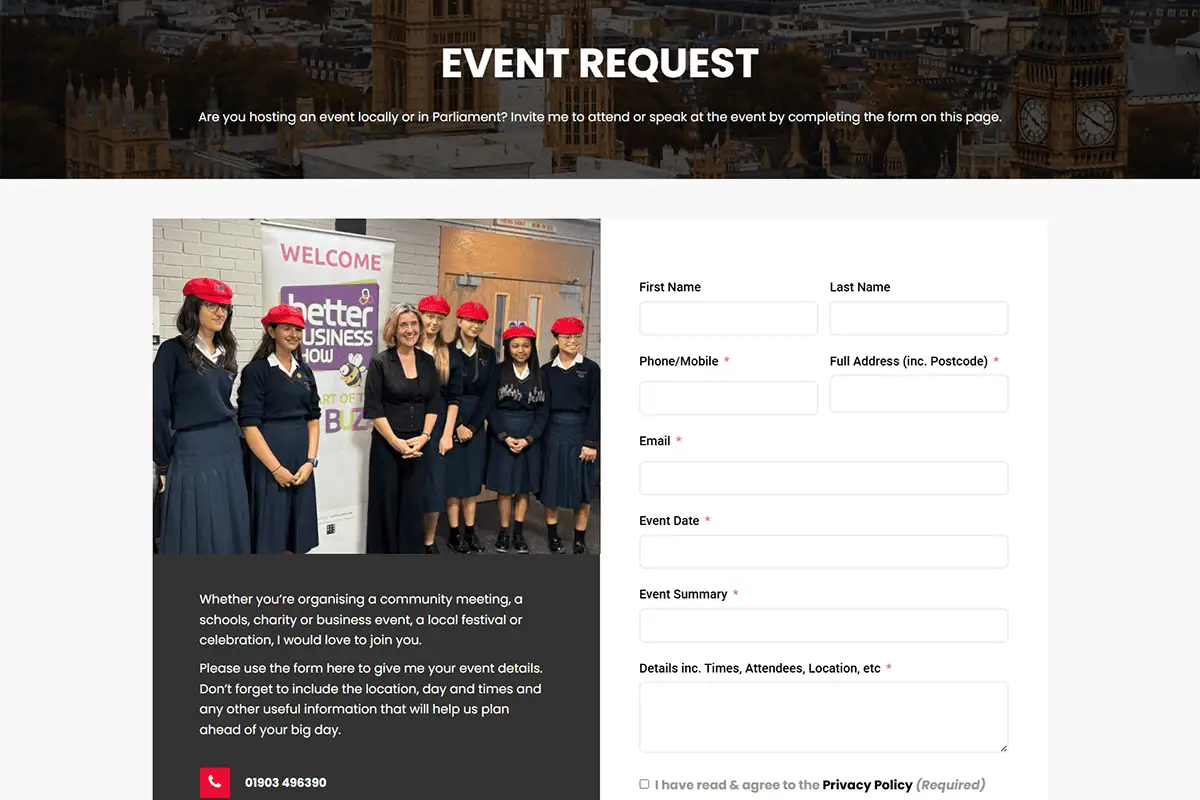Call the number 01903 496390
This screenshot has height=800, width=1200.
click(x=286, y=783)
